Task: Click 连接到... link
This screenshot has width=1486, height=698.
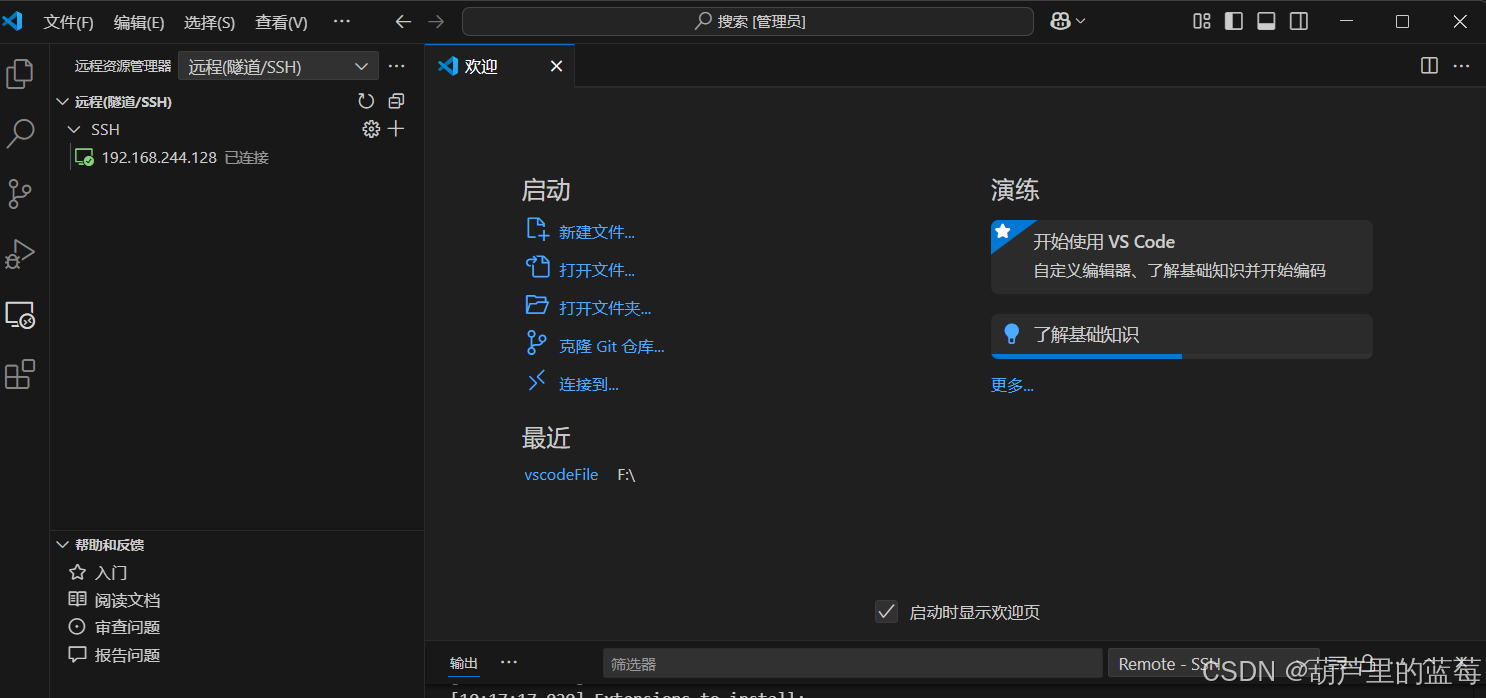Action: point(589,384)
